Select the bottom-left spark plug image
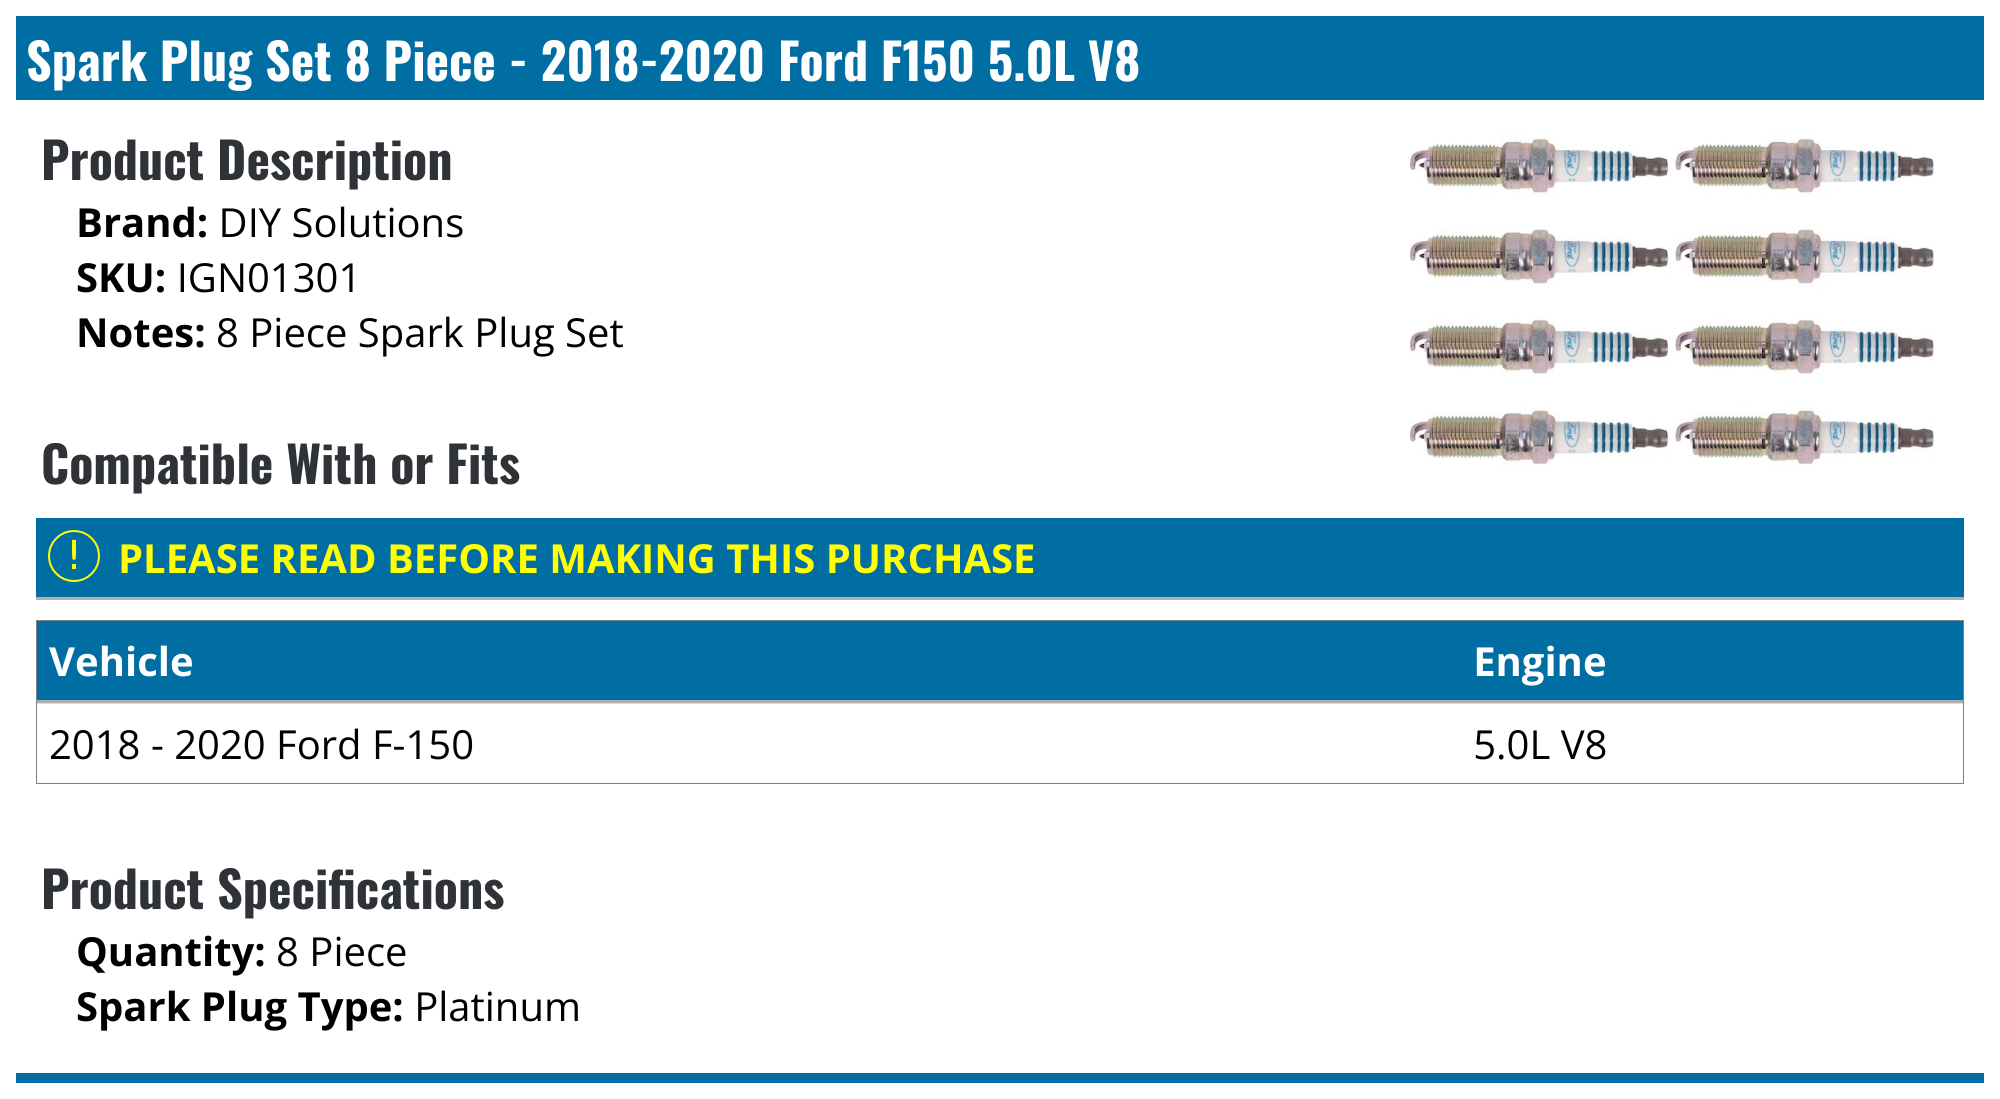Viewport: 2000px width, 1099px height. [1537, 437]
